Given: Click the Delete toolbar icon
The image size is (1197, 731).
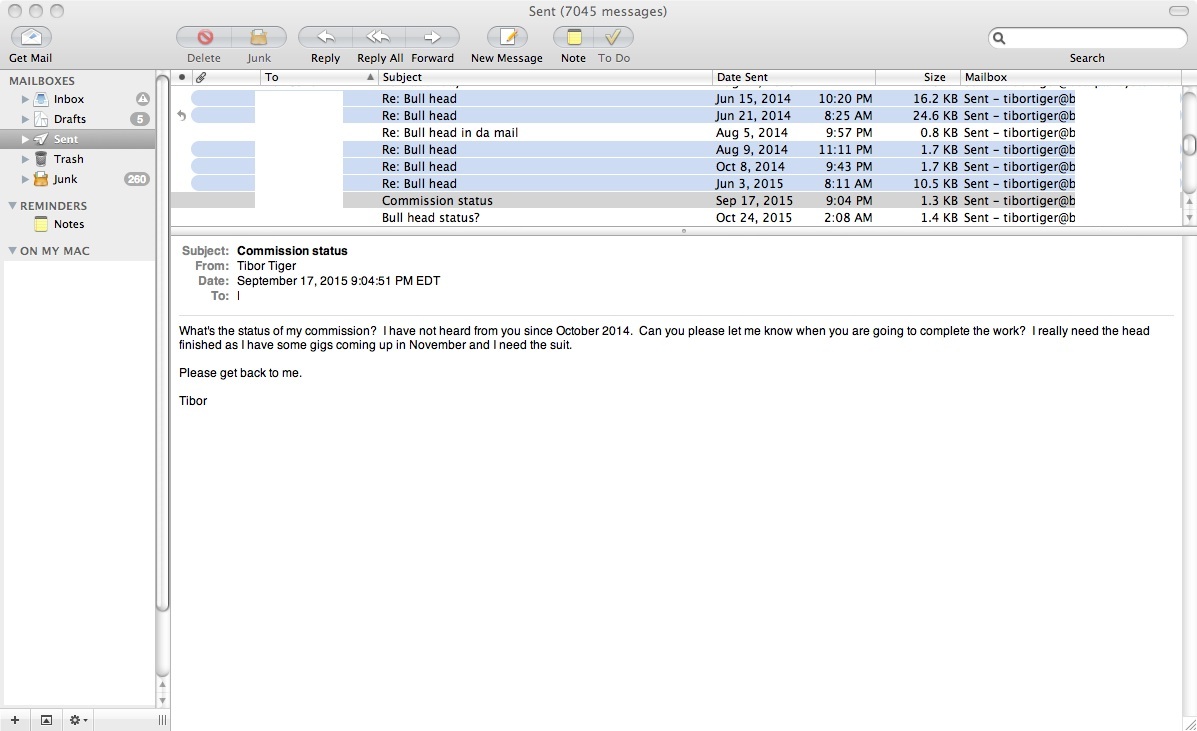Looking at the screenshot, I should click(x=204, y=37).
